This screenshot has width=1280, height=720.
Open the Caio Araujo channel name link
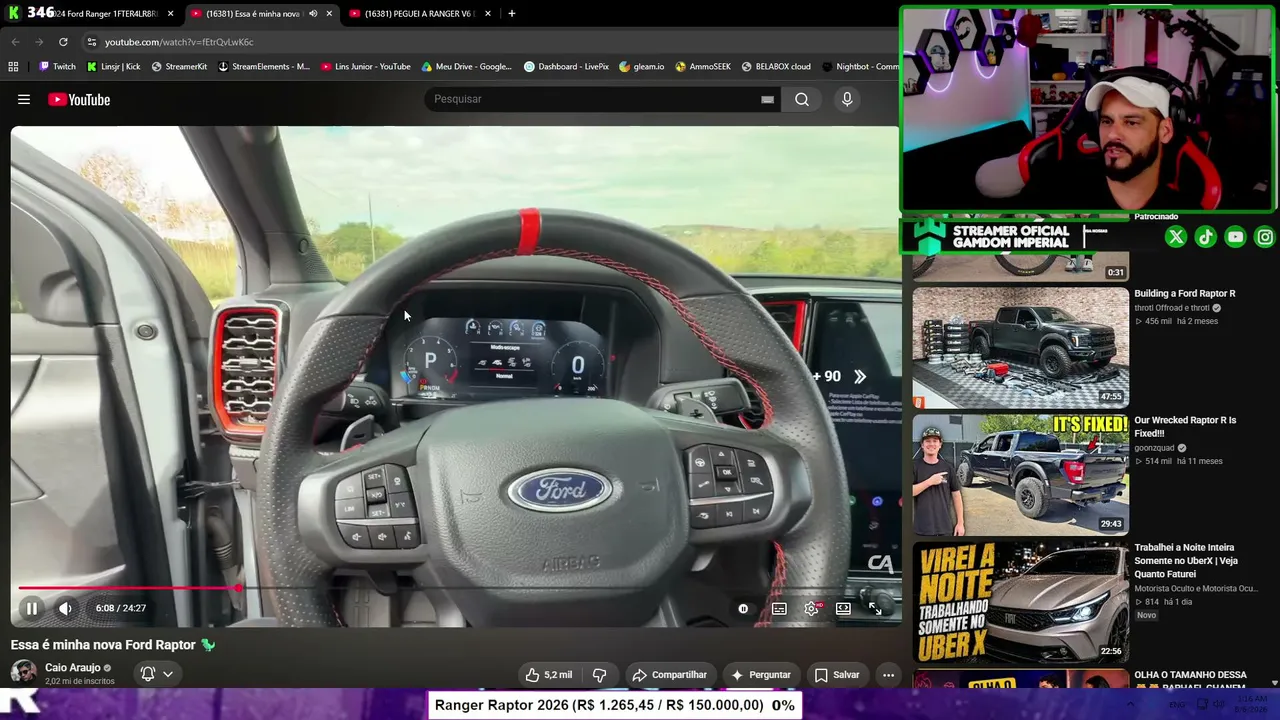click(x=72, y=668)
